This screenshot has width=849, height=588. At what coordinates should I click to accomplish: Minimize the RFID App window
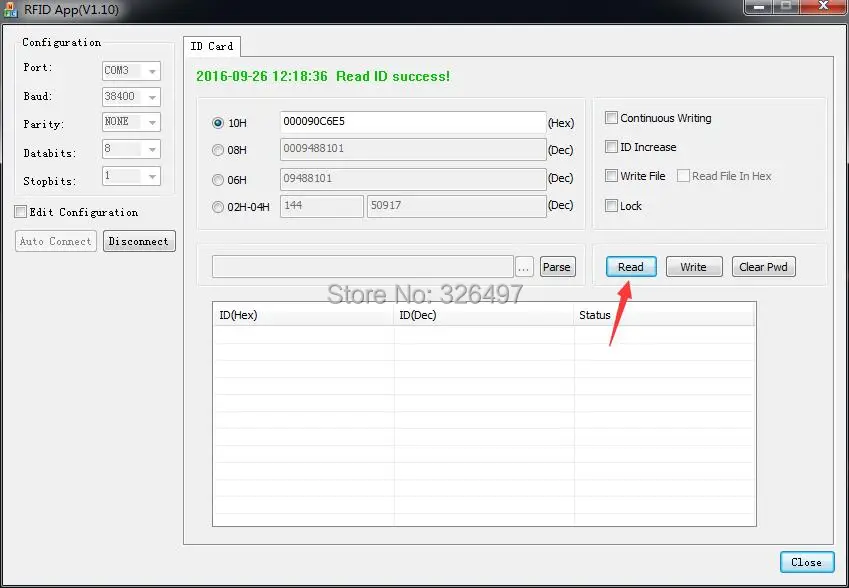point(760,7)
